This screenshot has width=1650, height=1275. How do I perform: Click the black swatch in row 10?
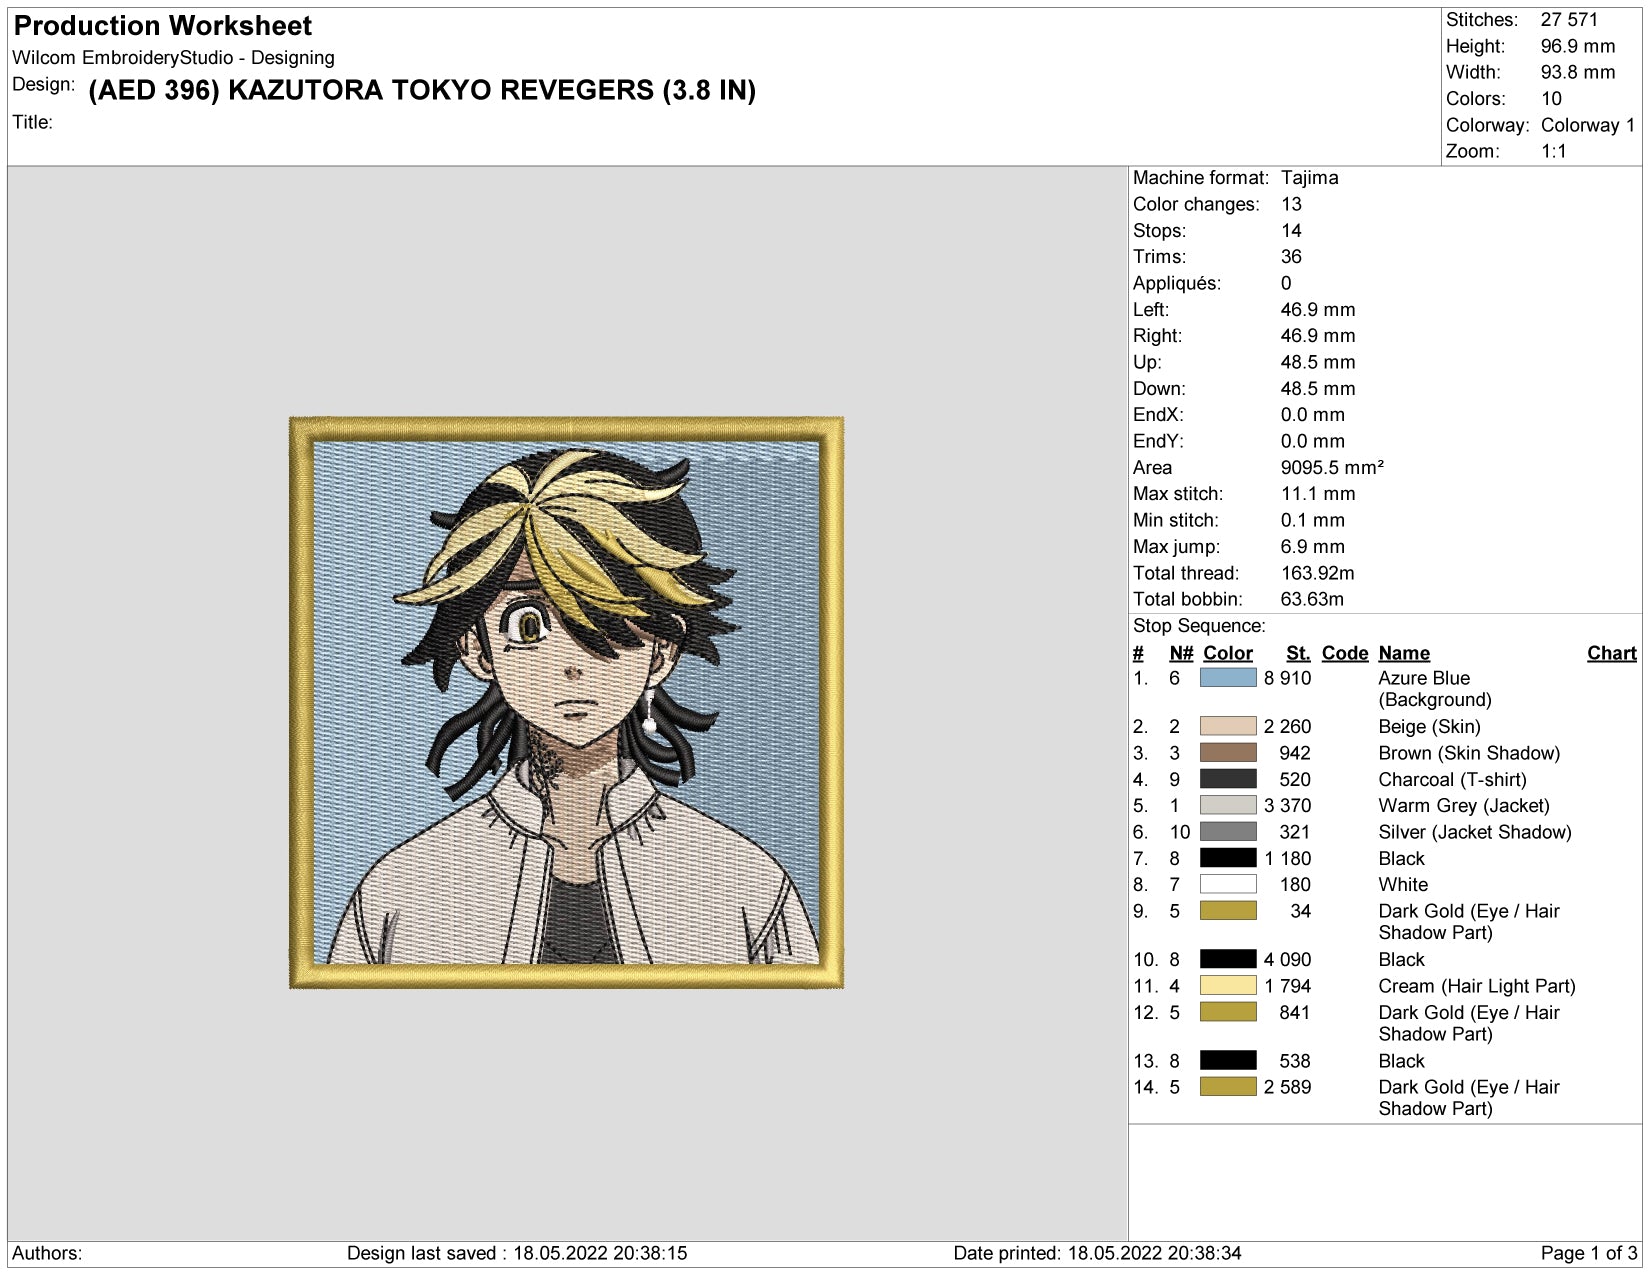[1228, 960]
